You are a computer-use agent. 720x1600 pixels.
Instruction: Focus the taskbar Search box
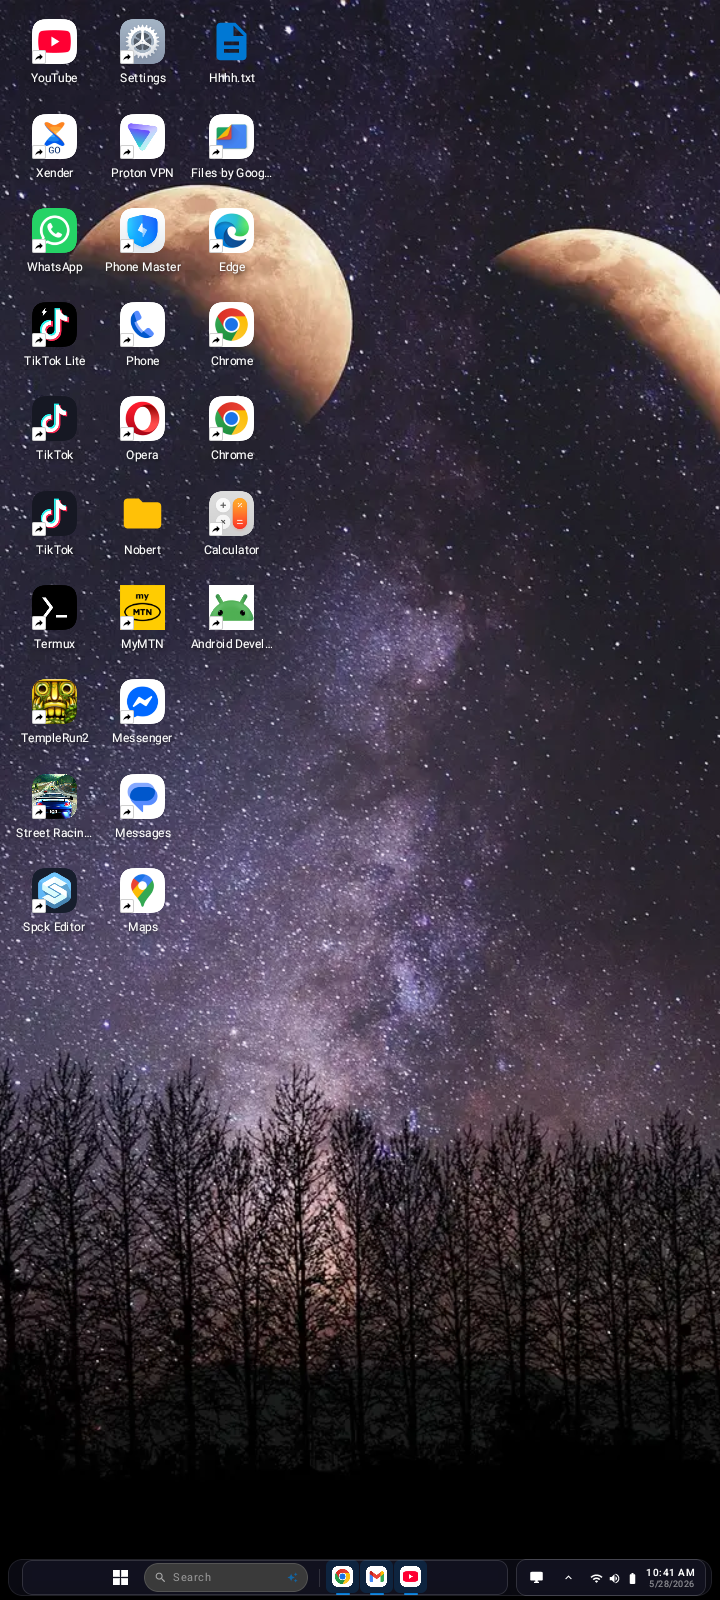tap(226, 1577)
